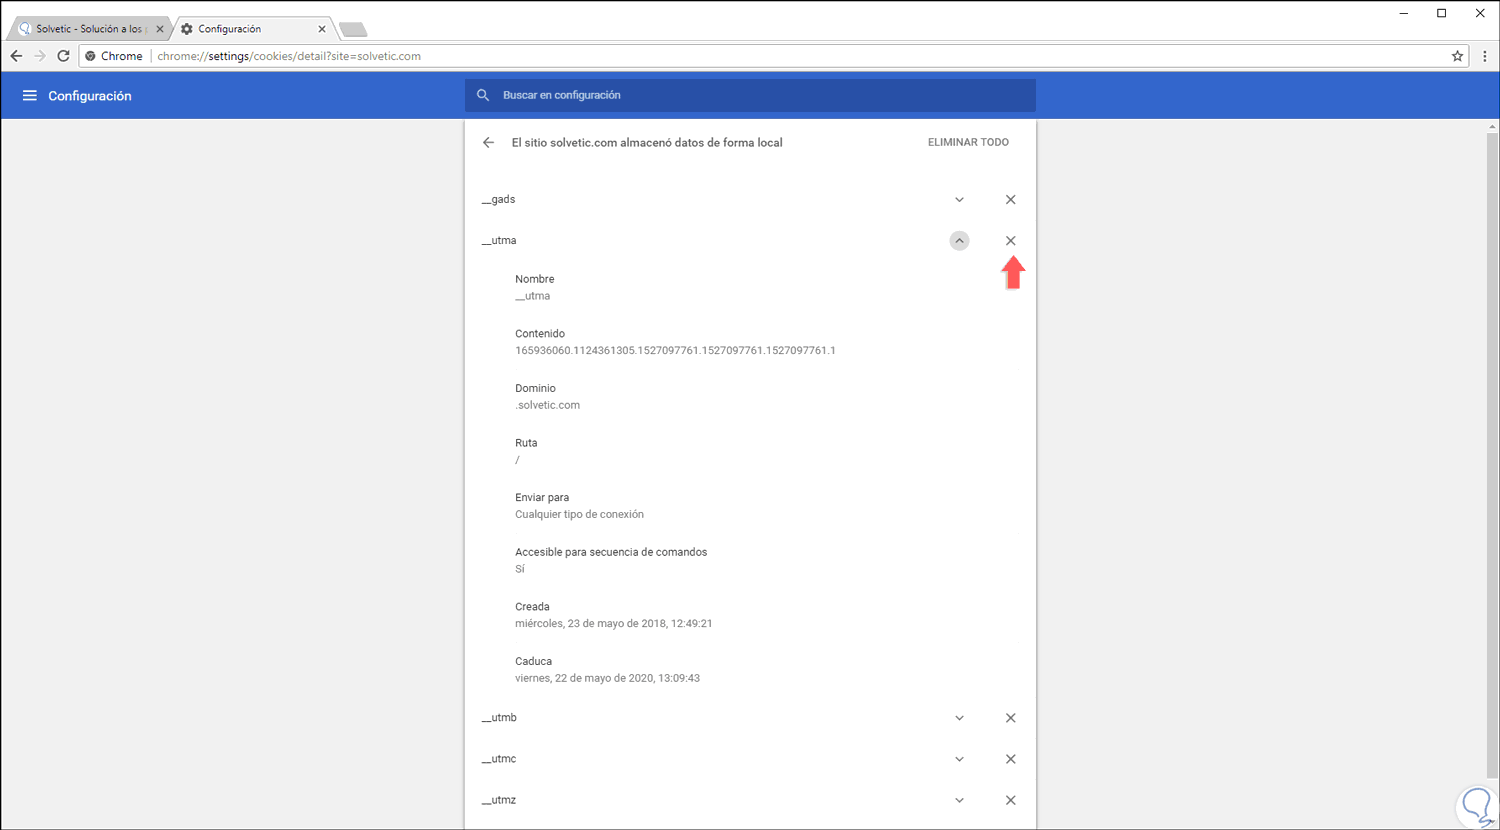Click the Nombre label
The width and height of the screenshot is (1500, 830).
pyautogui.click(x=534, y=279)
